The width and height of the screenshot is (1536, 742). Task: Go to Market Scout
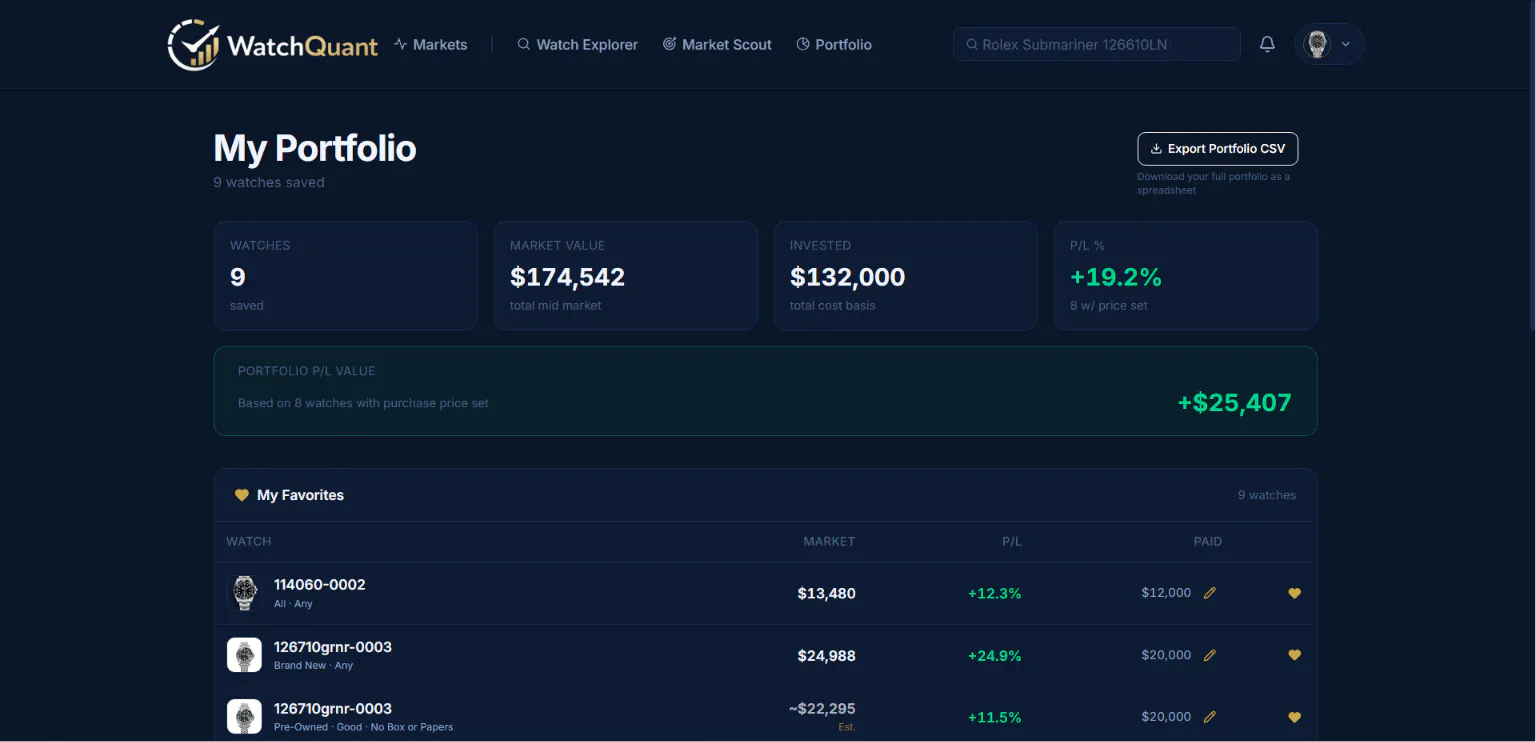(717, 45)
